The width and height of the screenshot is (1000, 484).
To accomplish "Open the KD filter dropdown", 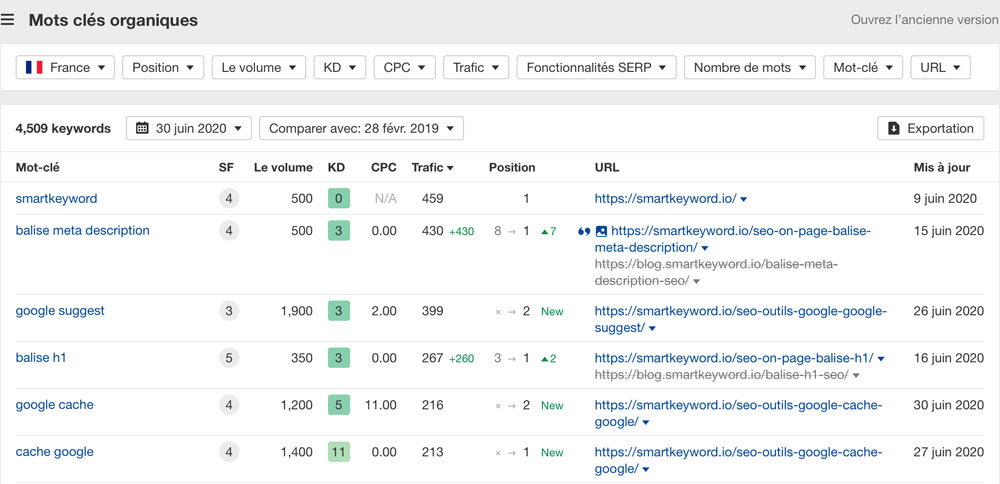I will pyautogui.click(x=340, y=68).
